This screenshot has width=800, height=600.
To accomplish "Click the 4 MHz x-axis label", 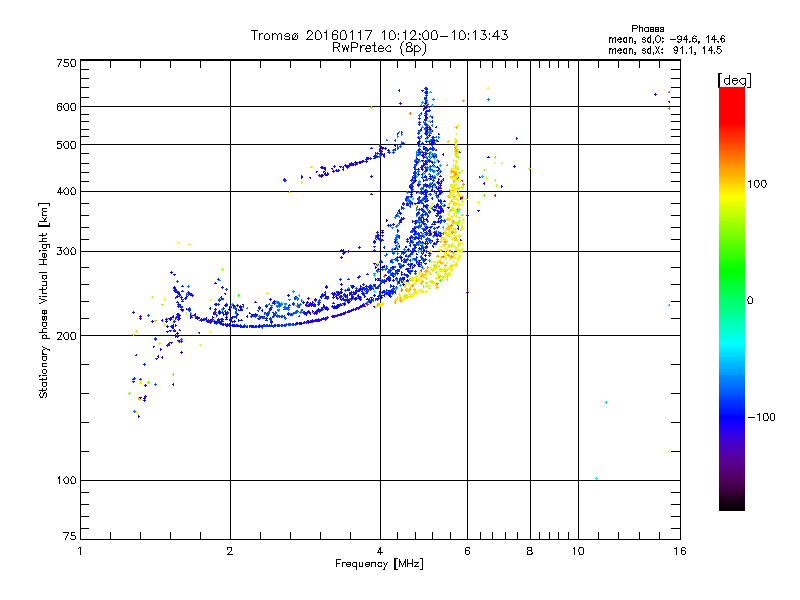I will click(380, 551).
